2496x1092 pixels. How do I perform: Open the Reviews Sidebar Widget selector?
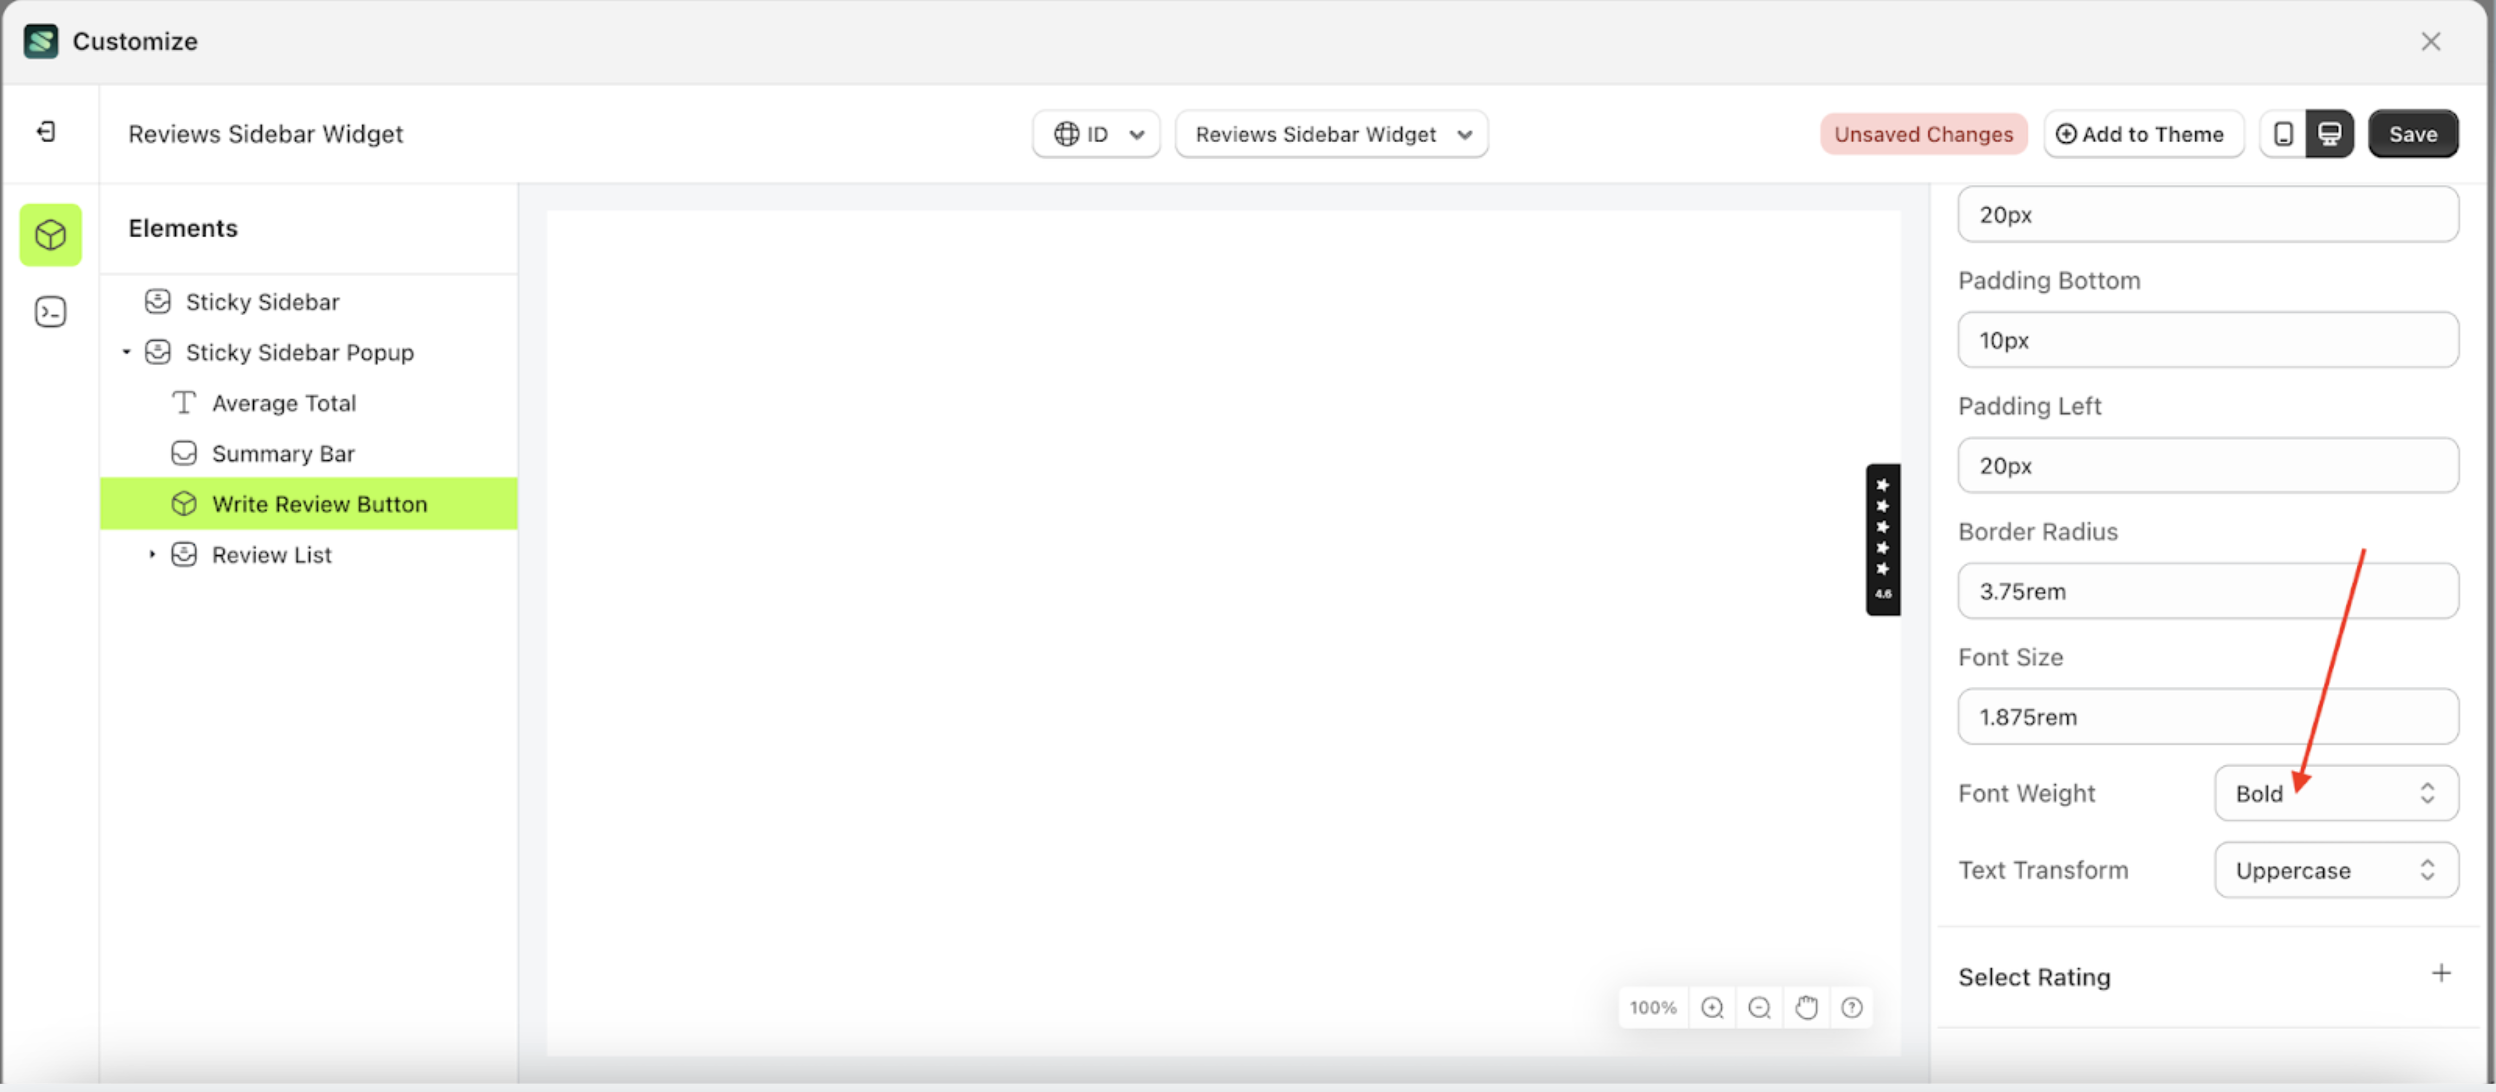pyautogui.click(x=1330, y=133)
